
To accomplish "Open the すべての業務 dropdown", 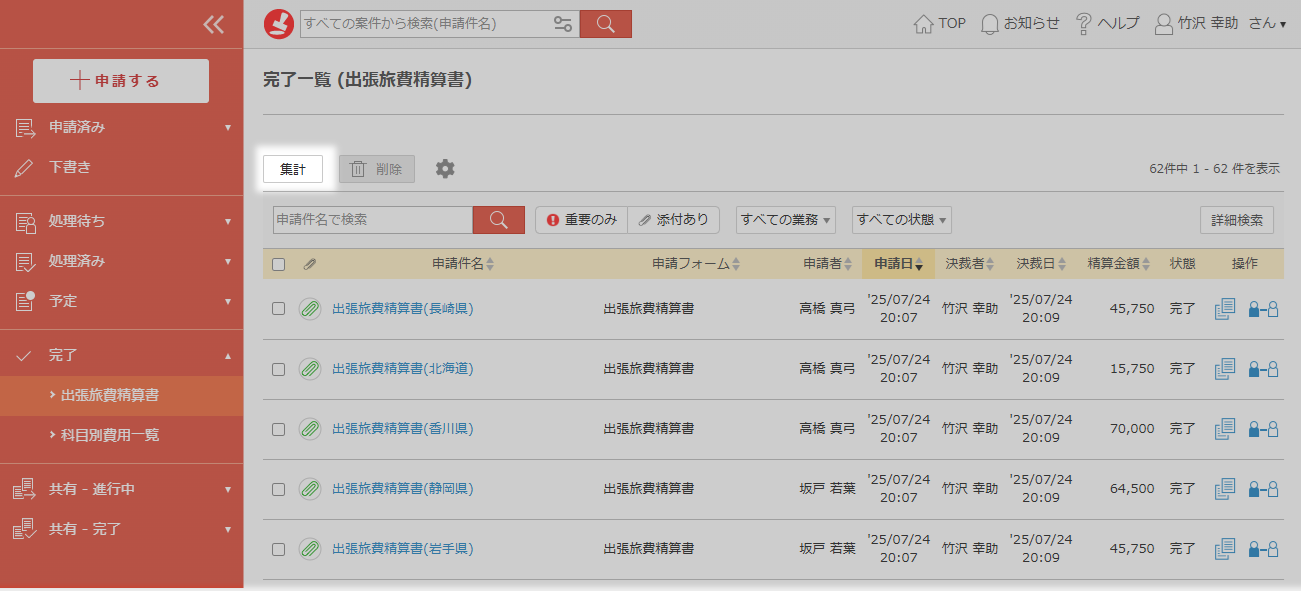I will (x=786, y=220).
